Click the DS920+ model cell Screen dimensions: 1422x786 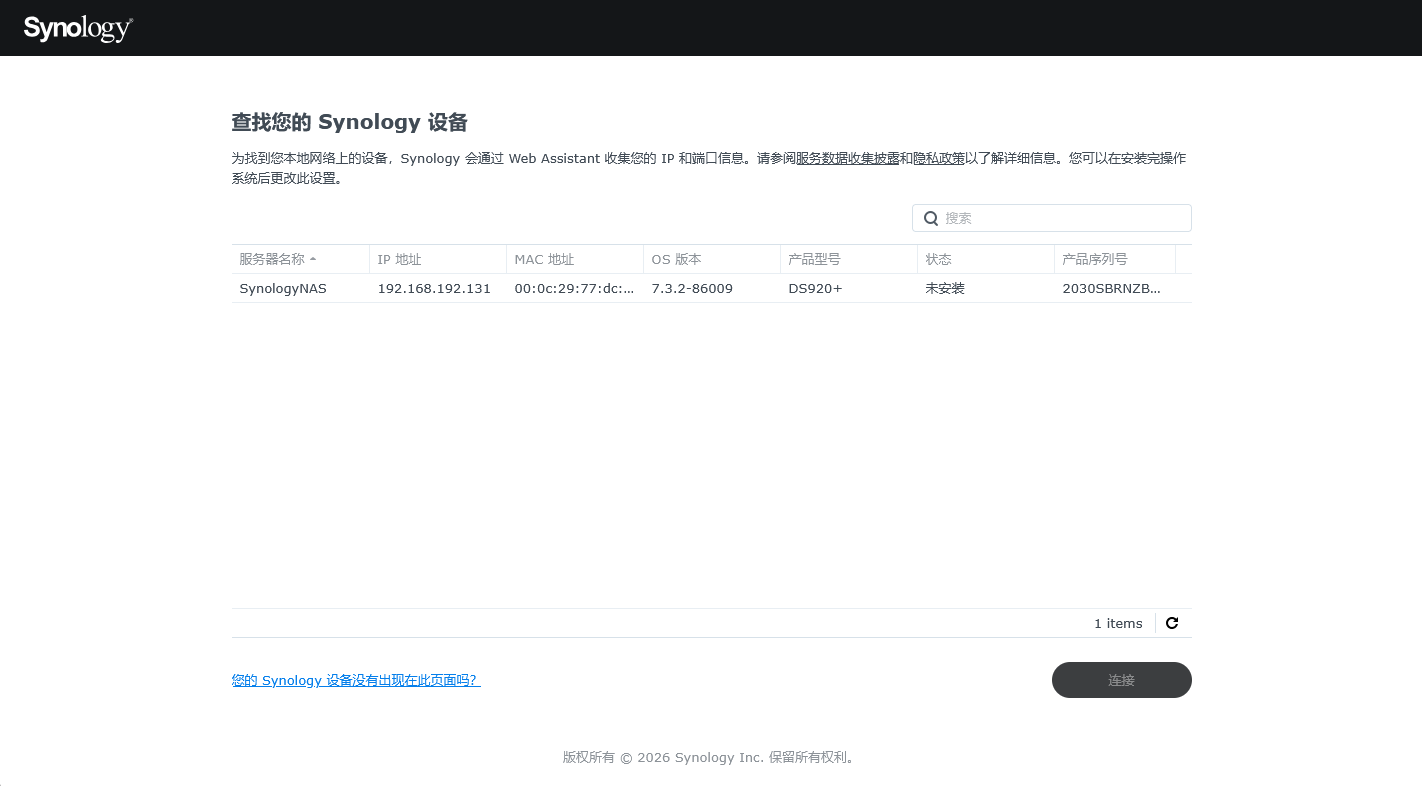815,288
